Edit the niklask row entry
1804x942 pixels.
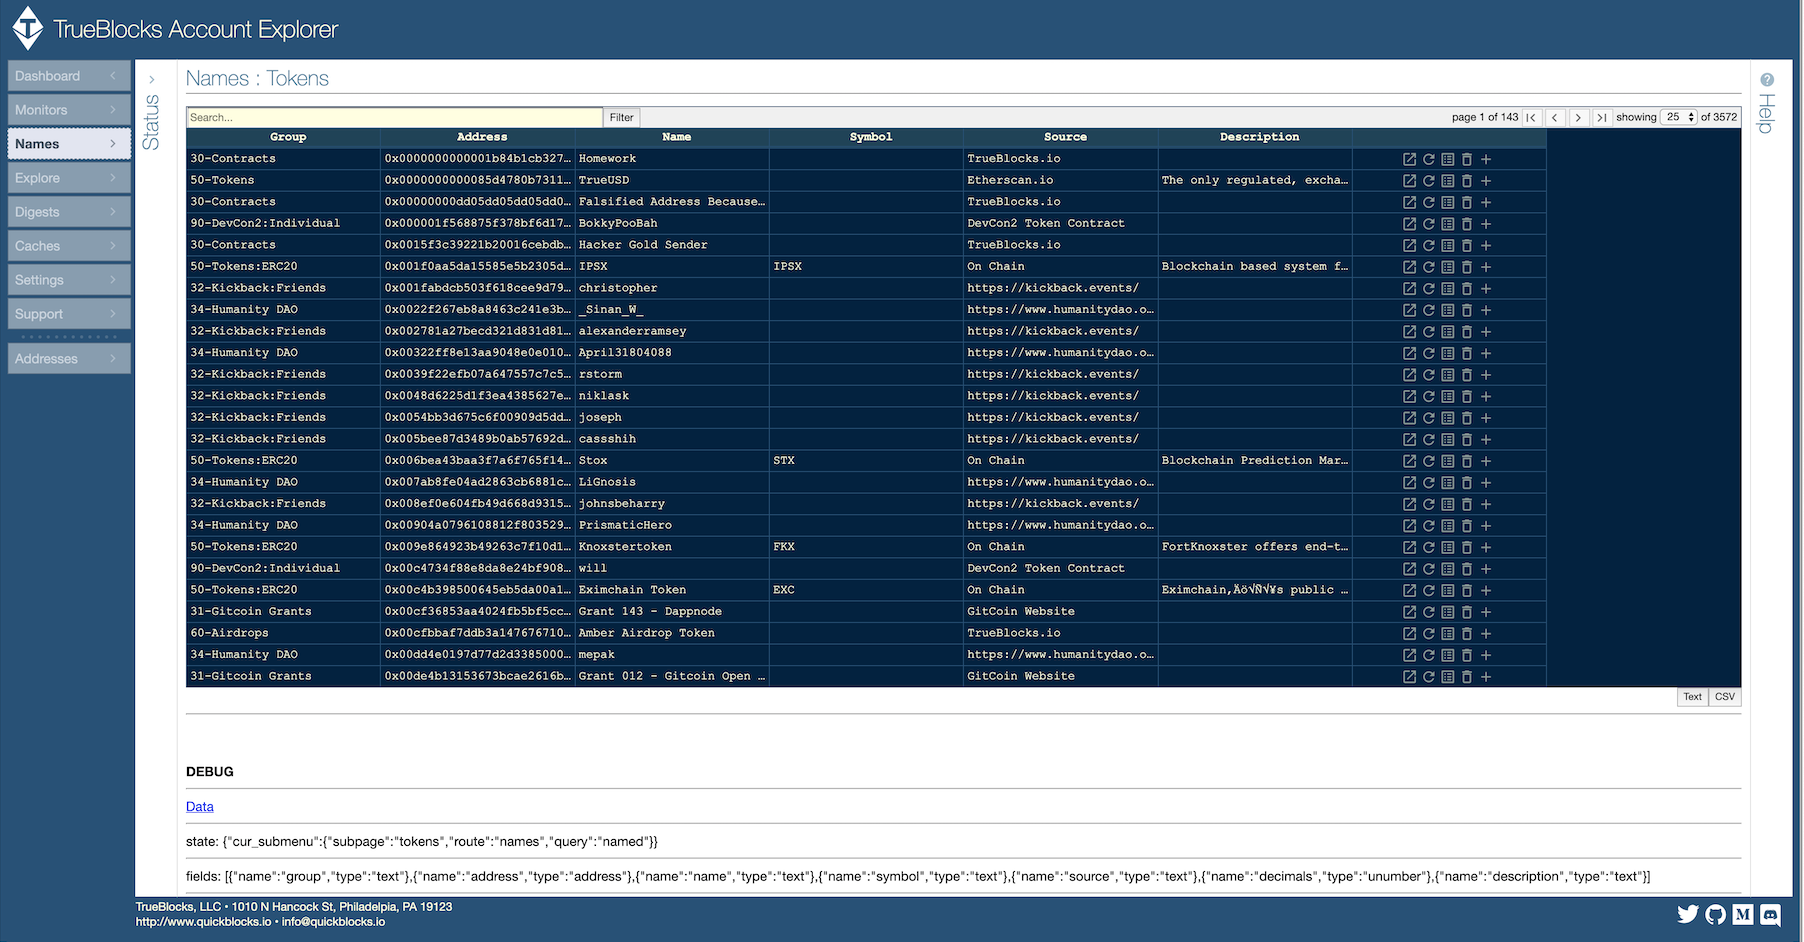1409,396
